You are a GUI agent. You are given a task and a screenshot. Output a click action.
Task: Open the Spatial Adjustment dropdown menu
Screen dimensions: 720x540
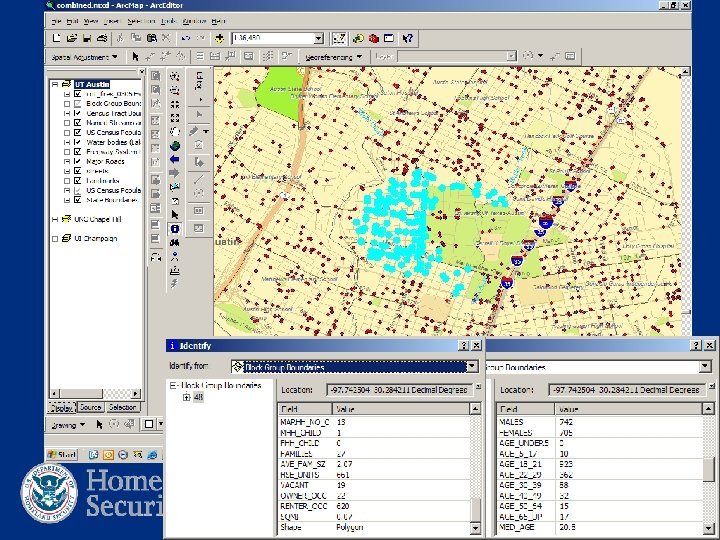(x=85, y=57)
